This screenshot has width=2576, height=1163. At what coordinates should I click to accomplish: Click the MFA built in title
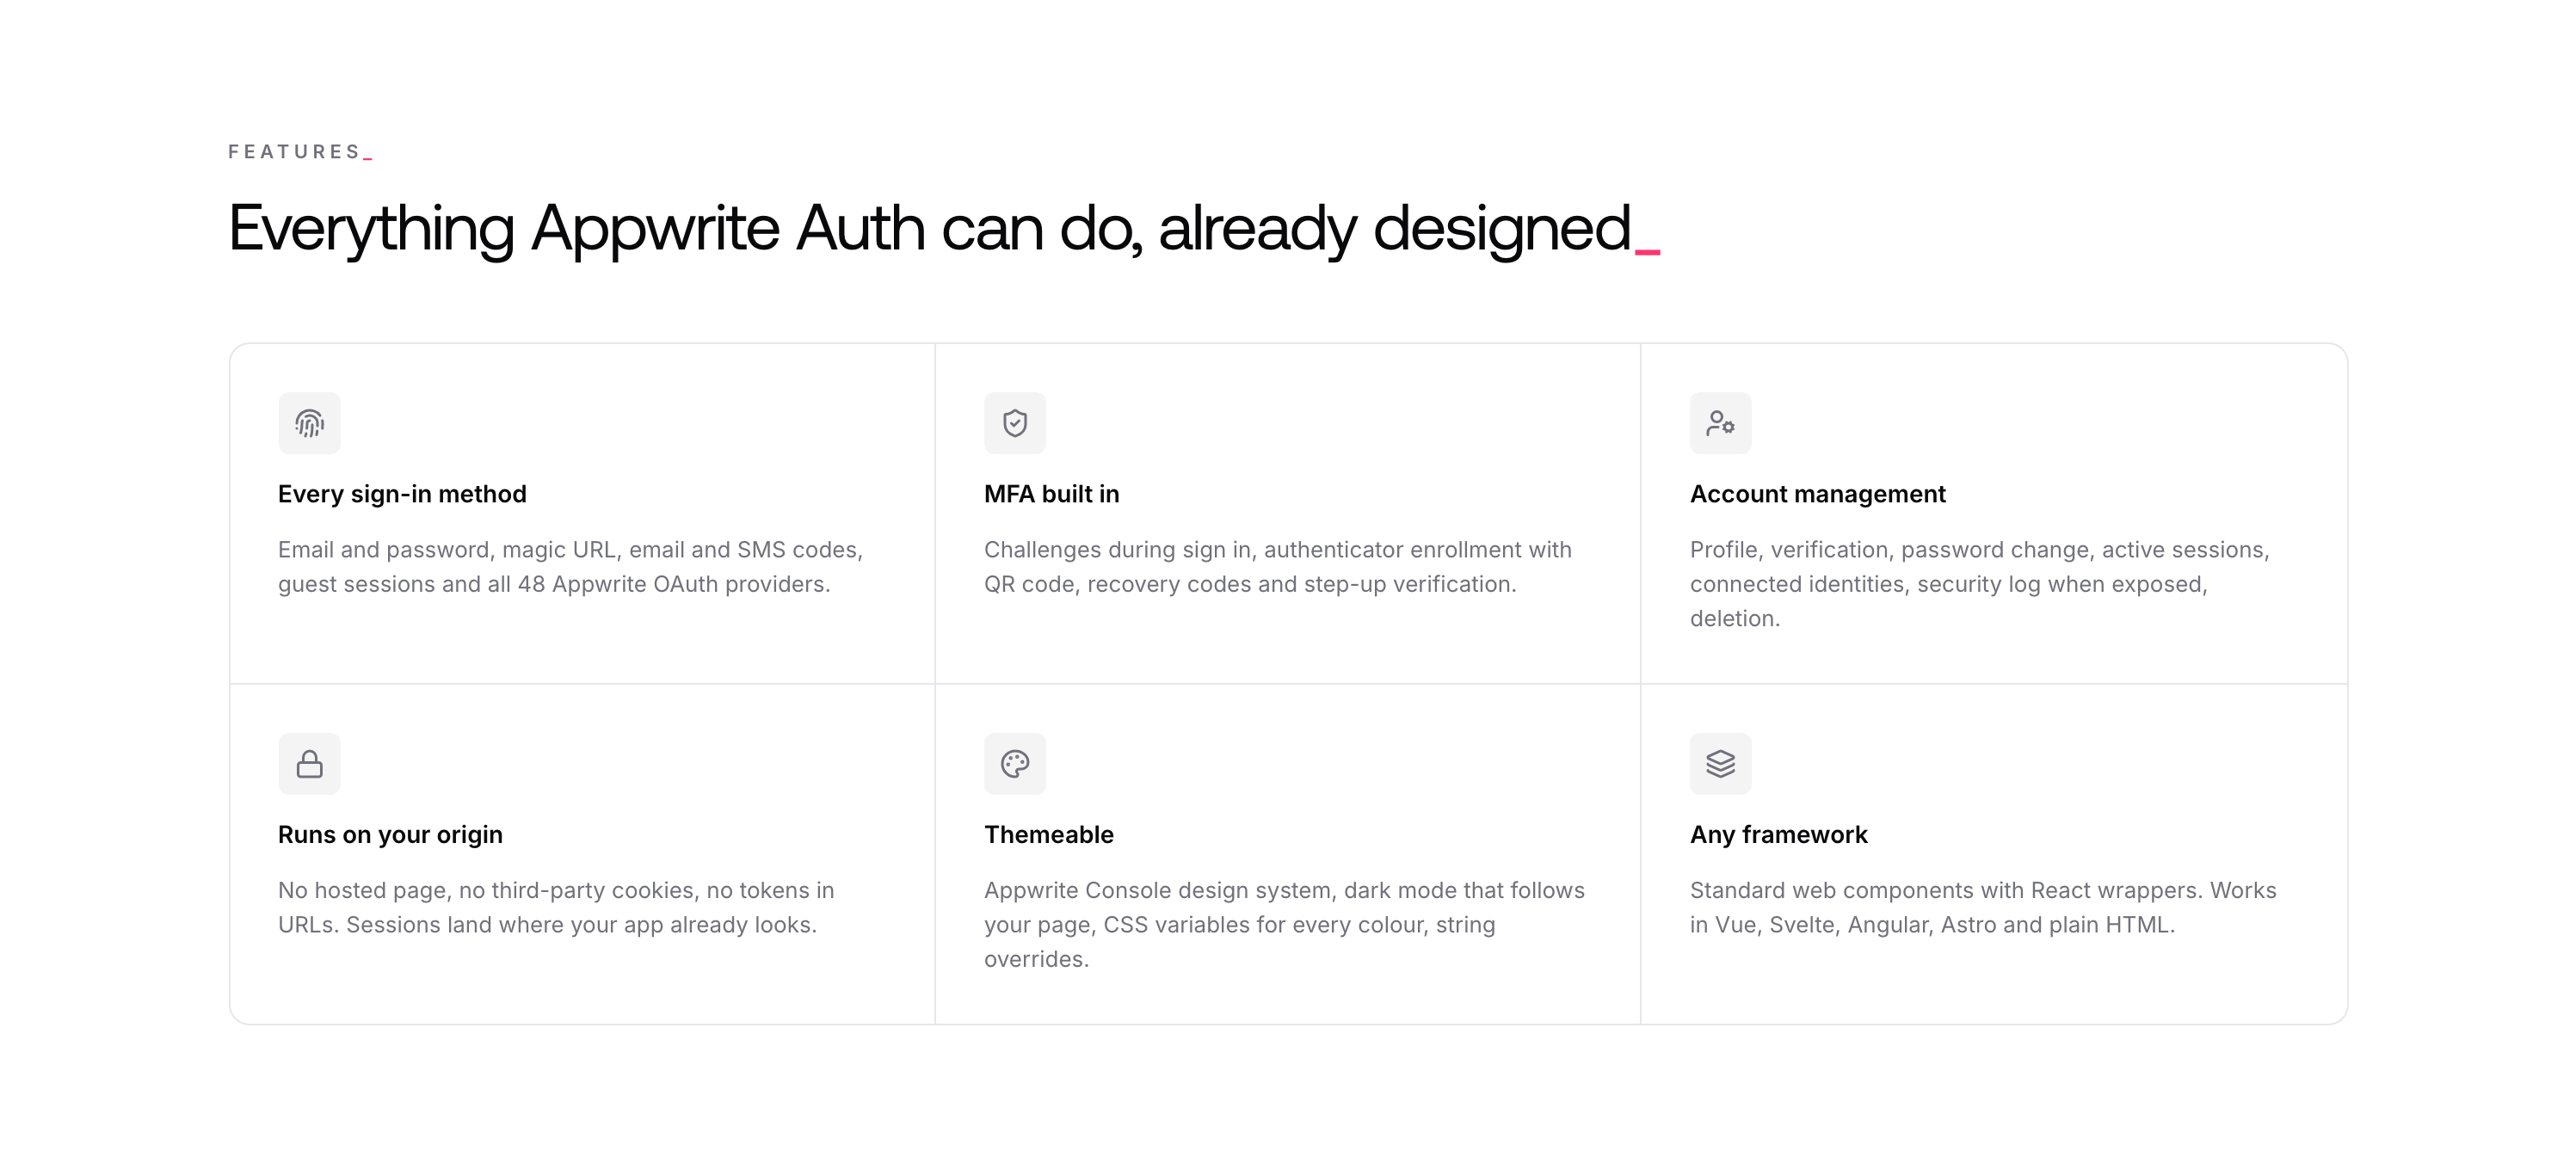tap(1052, 494)
